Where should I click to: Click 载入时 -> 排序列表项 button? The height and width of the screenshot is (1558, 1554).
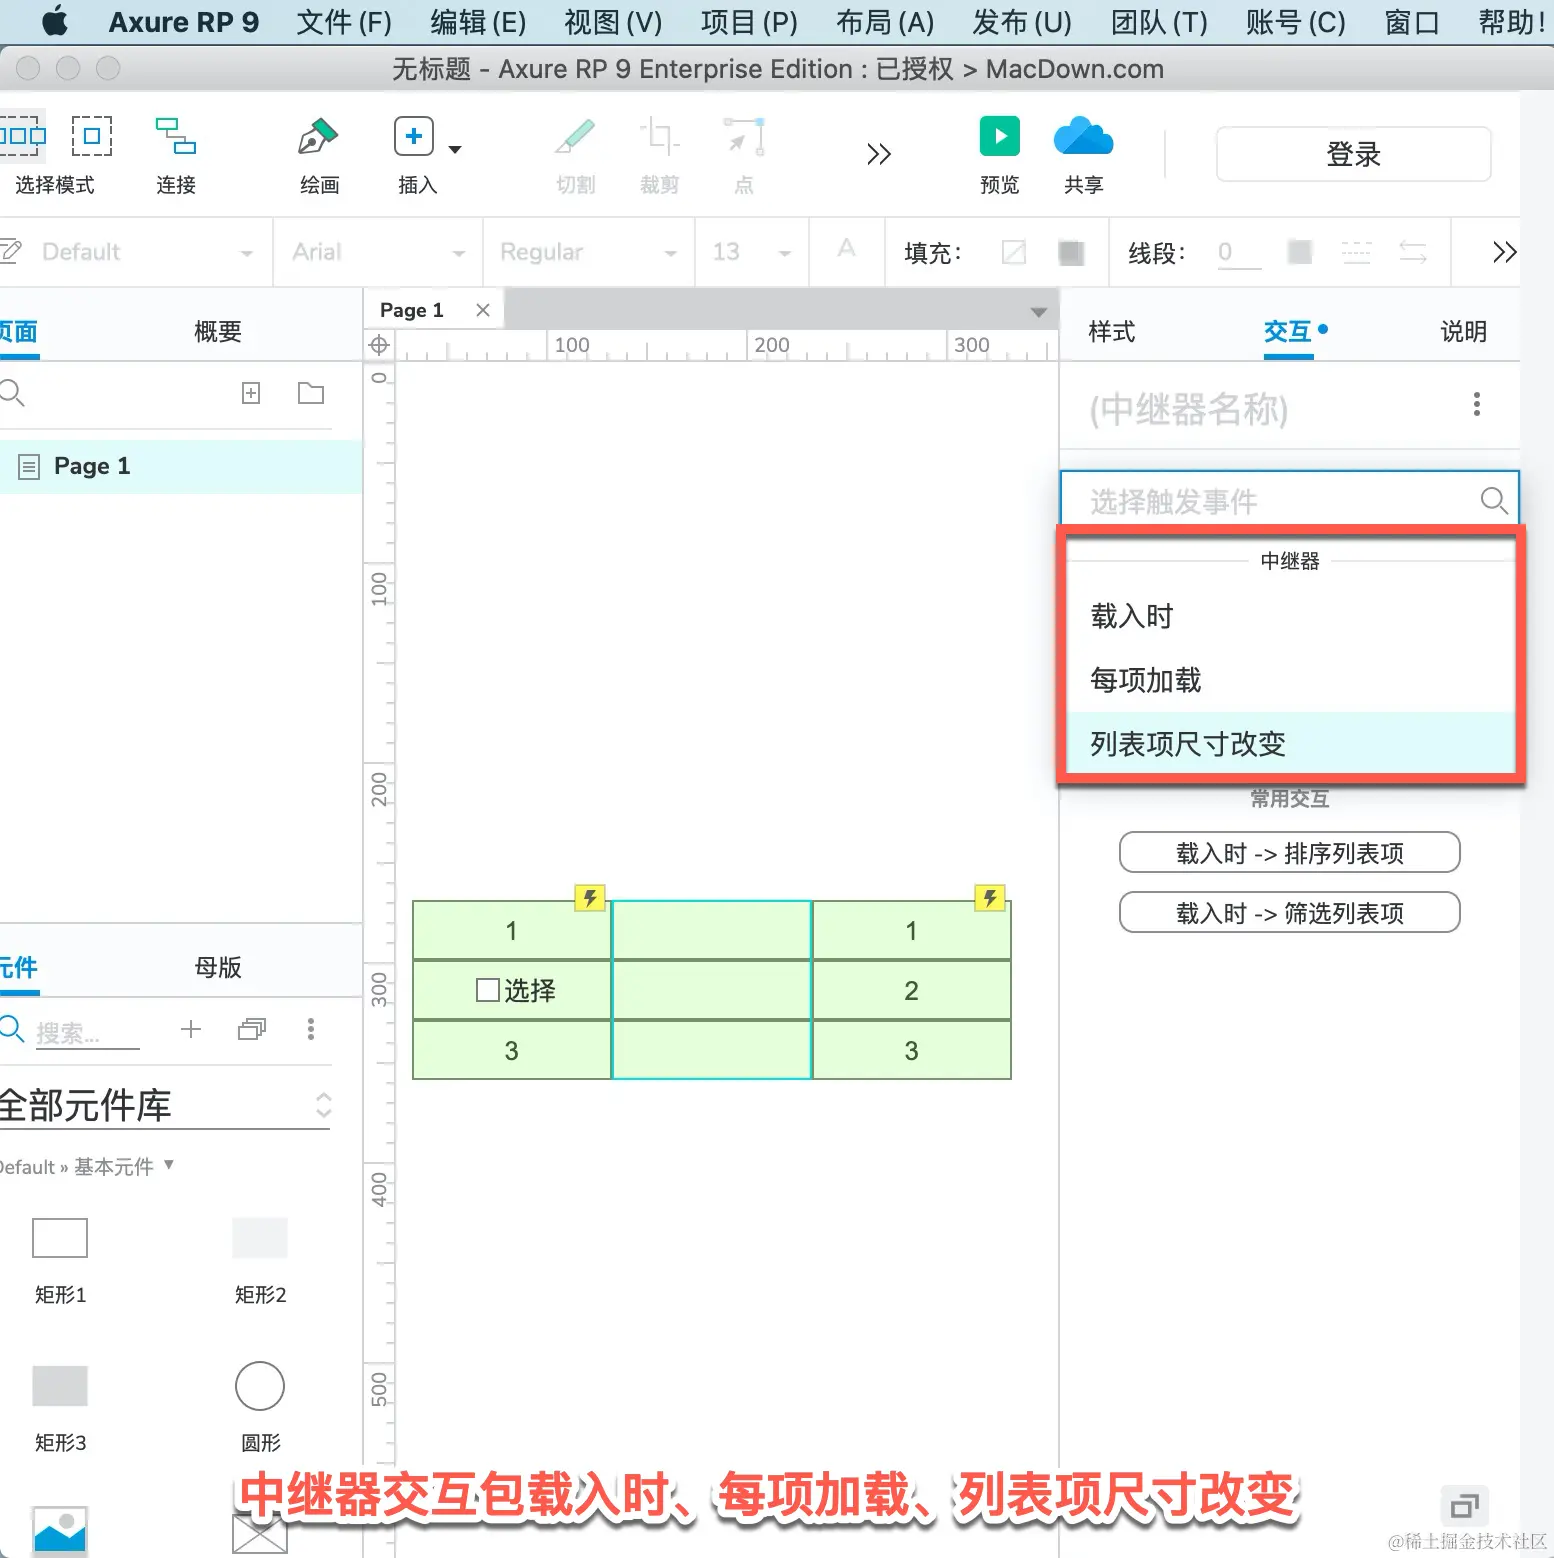click(x=1289, y=853)
